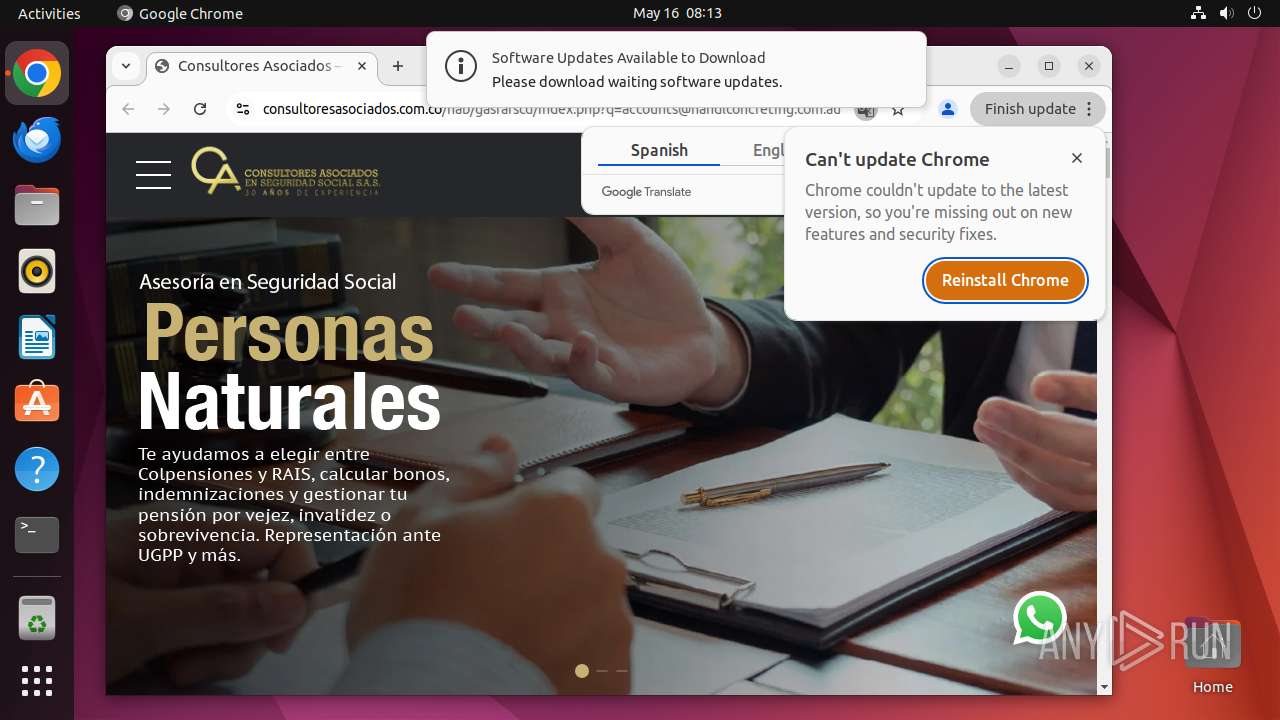Show Applications grid in dock
The width and height of the screenshot is (1280, 720).
(37, 681)
